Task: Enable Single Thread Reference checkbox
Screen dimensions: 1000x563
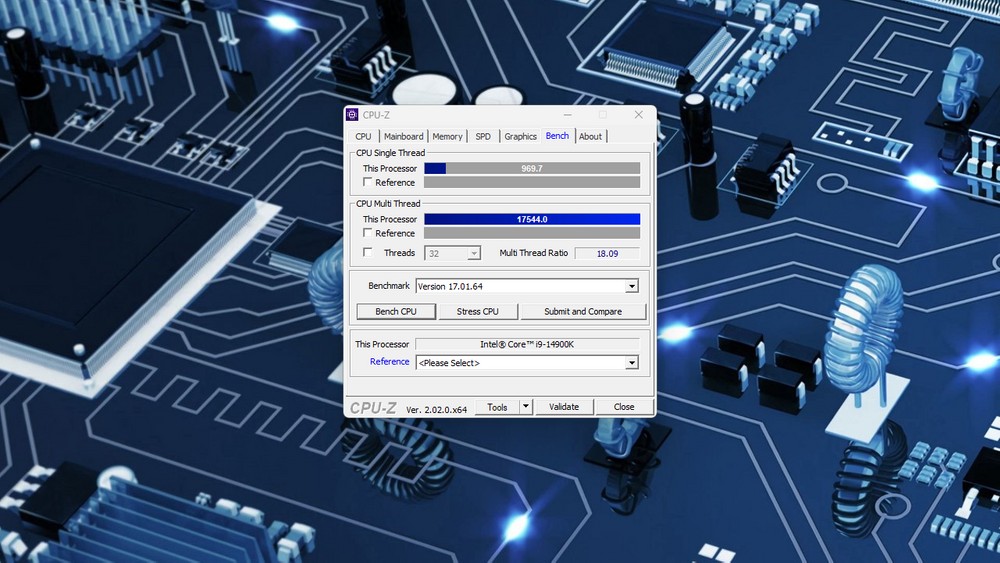Action: coord(367,182)
